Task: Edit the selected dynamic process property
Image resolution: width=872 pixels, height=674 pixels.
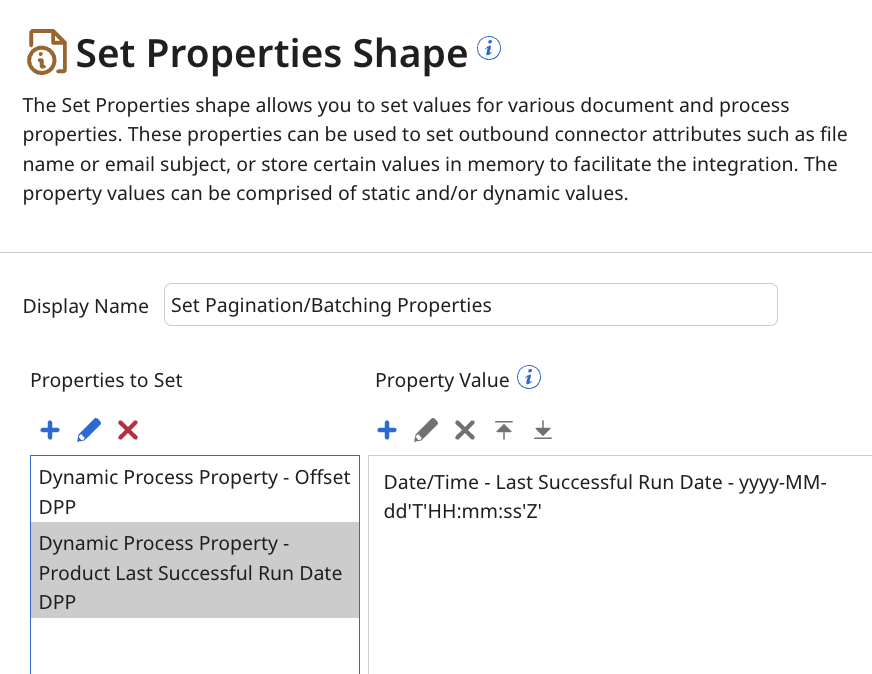Action: [88, 430]
